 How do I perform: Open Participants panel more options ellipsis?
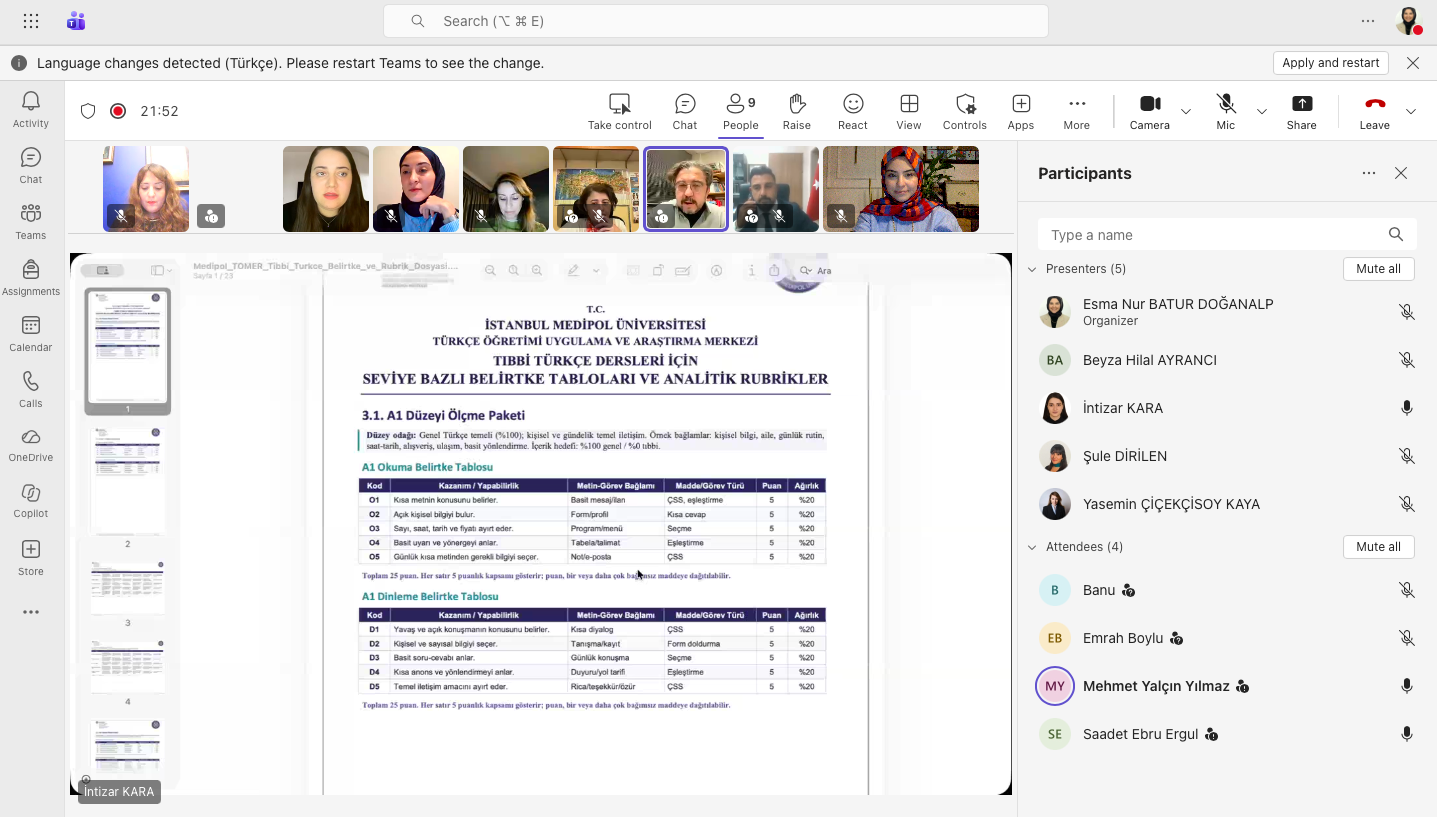[1369, 173]
